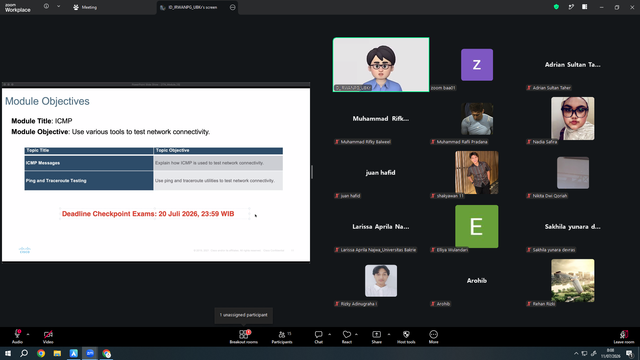
Task: Open Host tools shield icon
Action: (406, 336)
